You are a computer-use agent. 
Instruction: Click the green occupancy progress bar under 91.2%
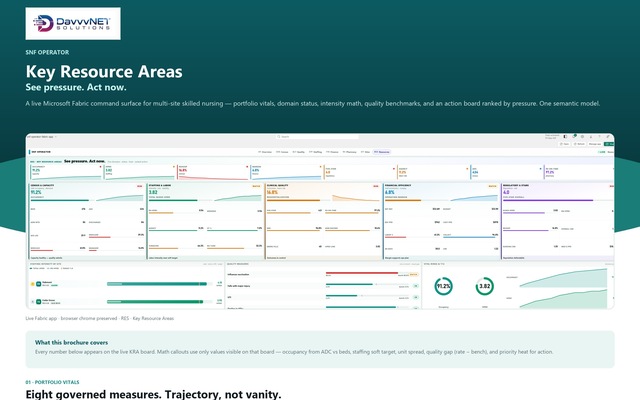60,200
